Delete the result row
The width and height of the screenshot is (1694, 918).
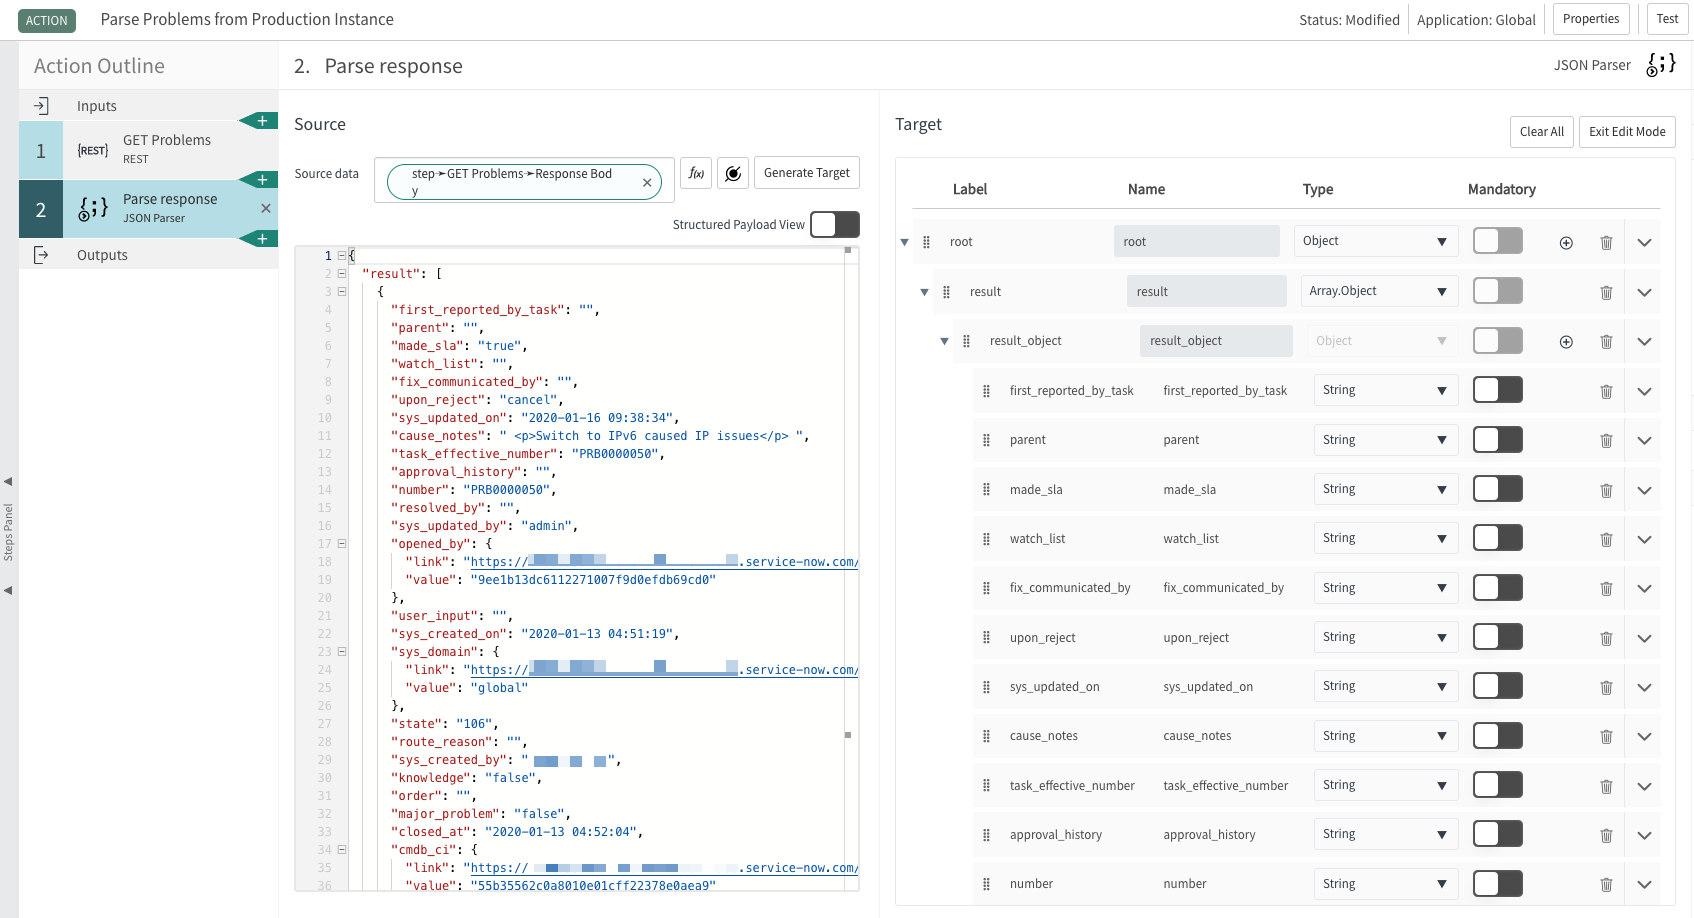[x=1606, y=293]
